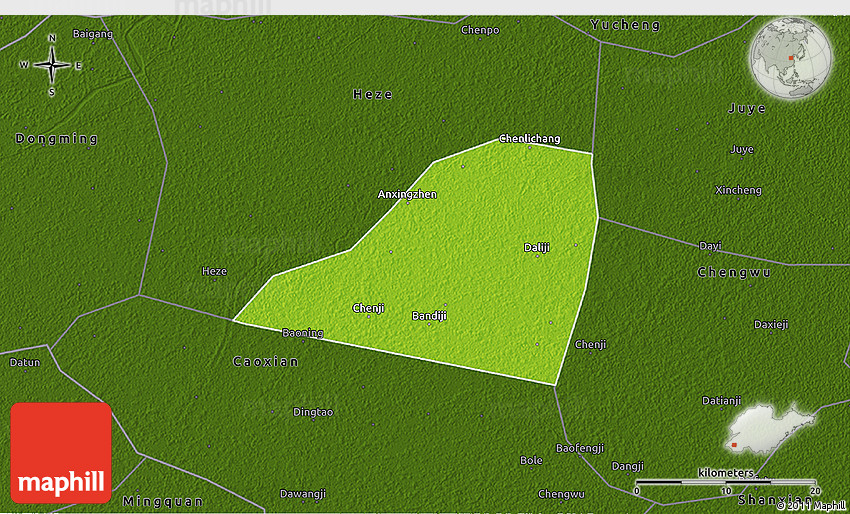
Task: Select the Dingtao town label
Action: tap(313, 412)
